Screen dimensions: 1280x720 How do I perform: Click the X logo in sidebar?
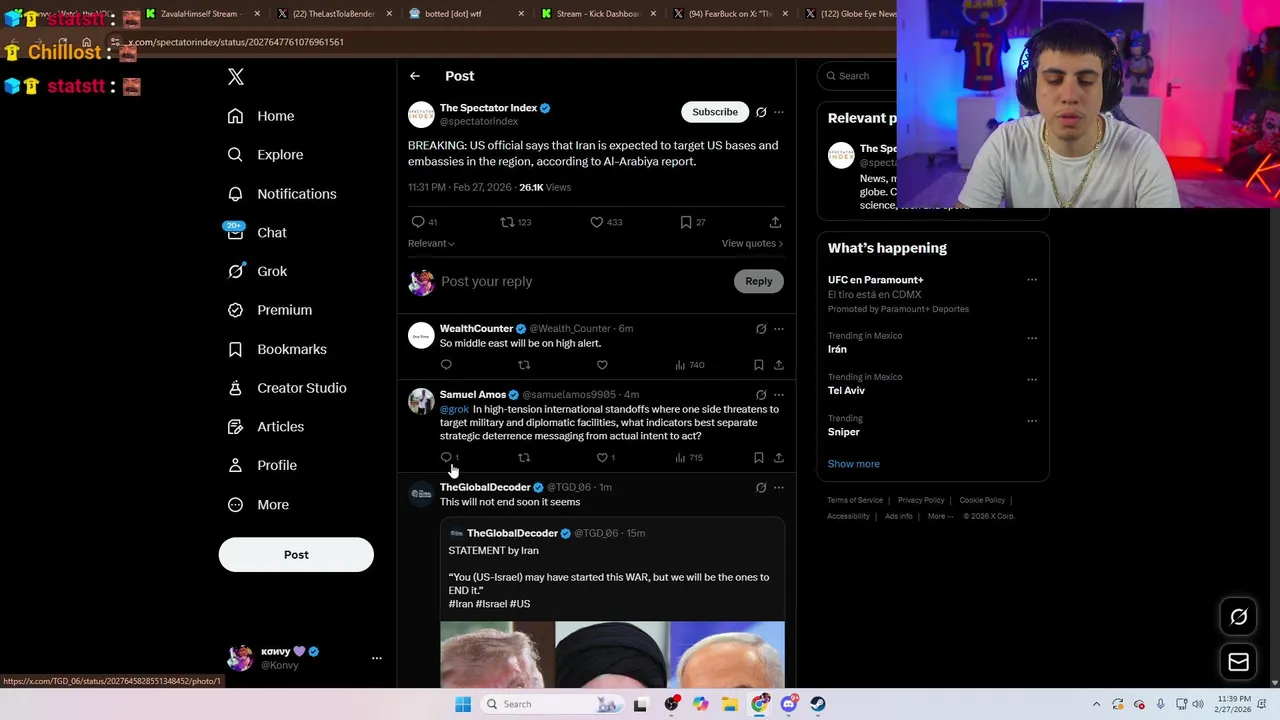(x=236, y=77)
